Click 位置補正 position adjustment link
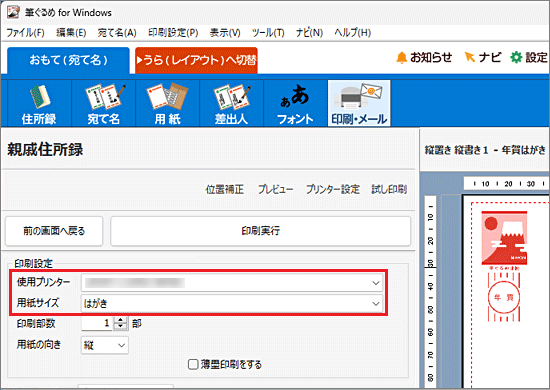550x390 pixels. (x=224, y=189)
